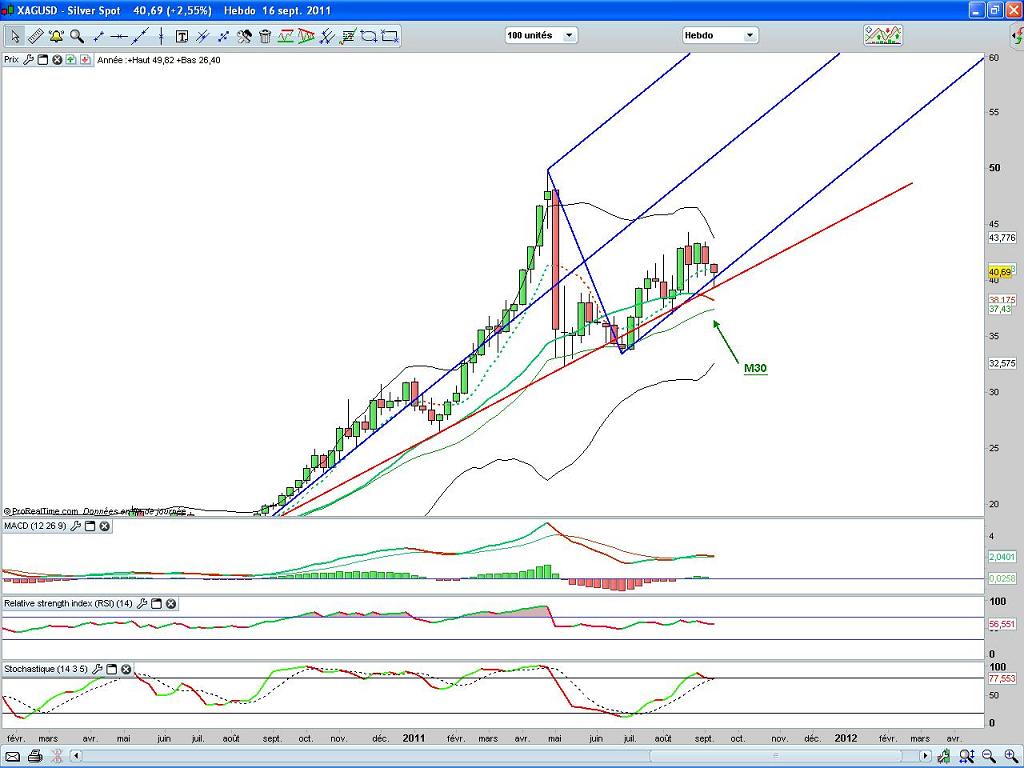Open RSI settings with wrench icon
This screenshot has width=1024, height=768.
[x=142, y=604]
